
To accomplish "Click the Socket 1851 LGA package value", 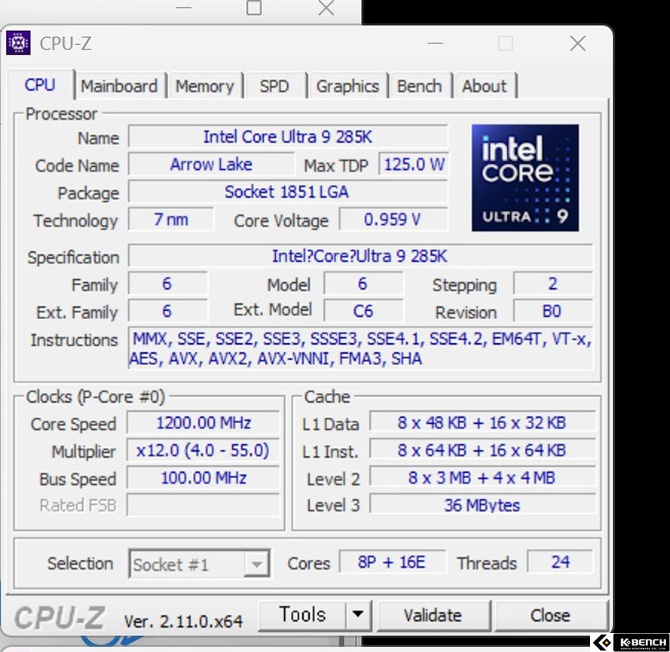I will pos(288,192).
